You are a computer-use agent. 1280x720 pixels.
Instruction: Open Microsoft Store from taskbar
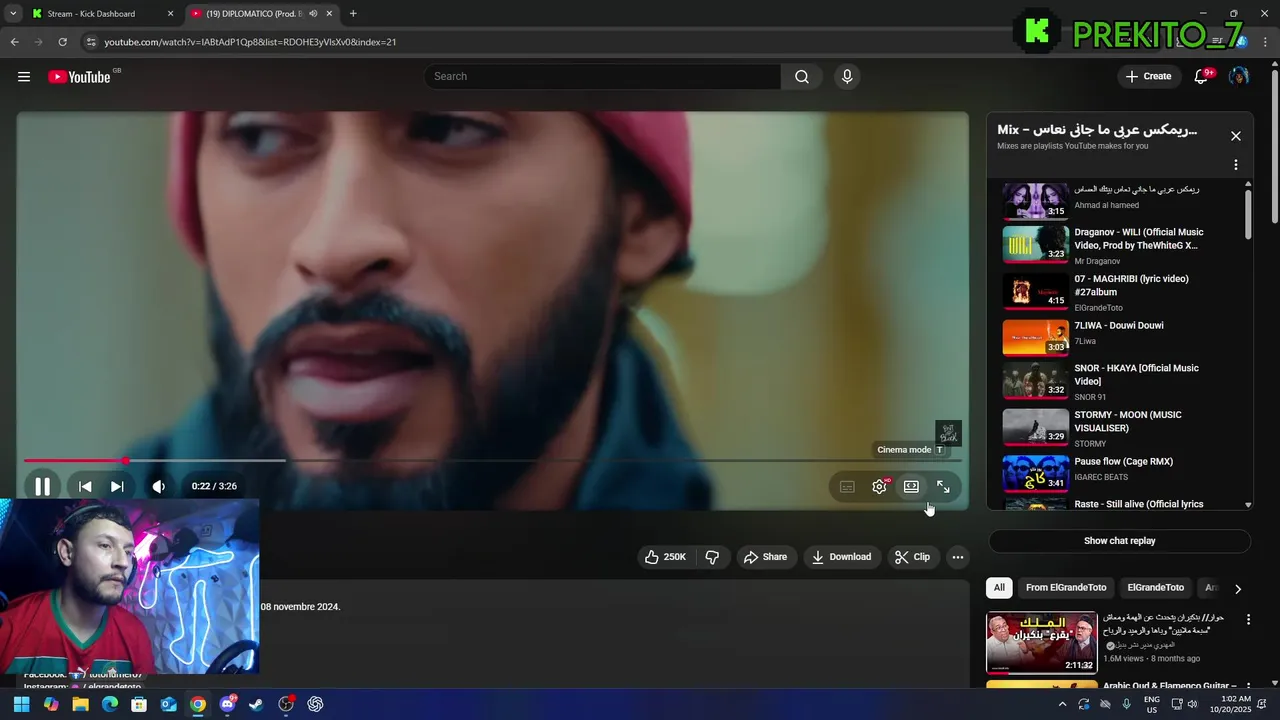[x=139, y=704]
